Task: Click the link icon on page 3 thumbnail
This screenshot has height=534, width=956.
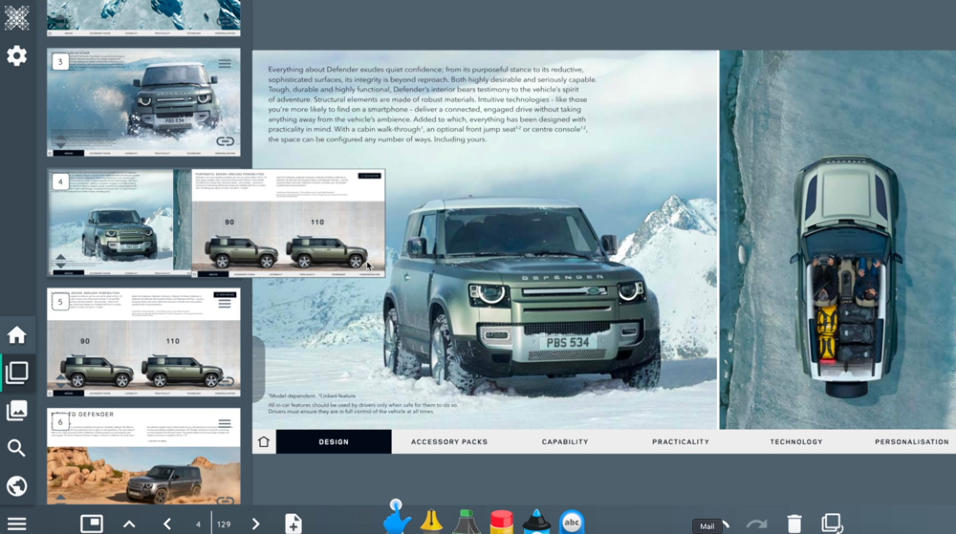Action: (x=225, y=141)
